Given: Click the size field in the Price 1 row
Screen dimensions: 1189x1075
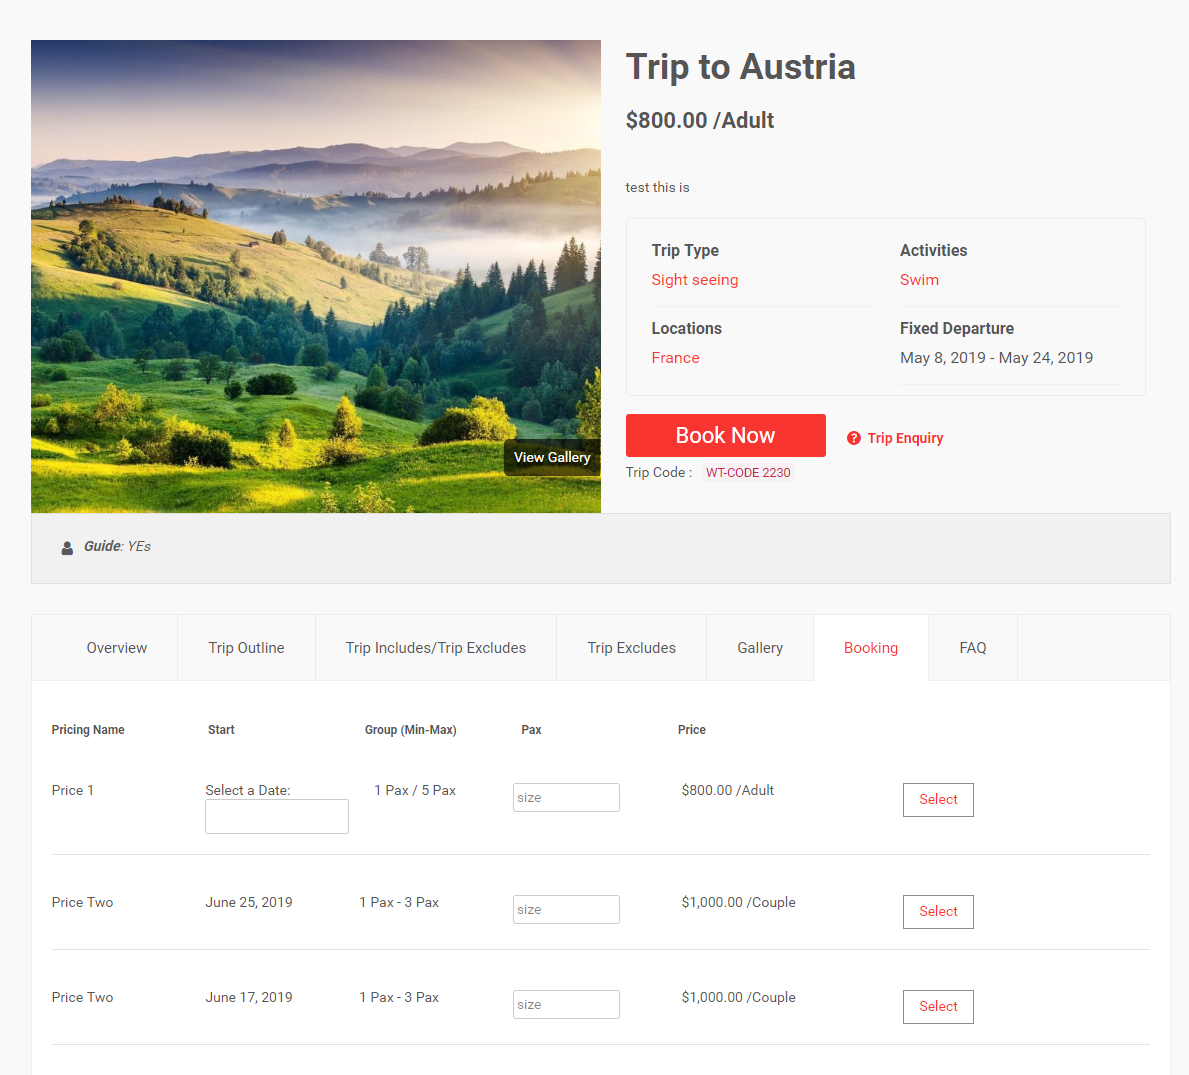Looking at the screenshot, I should point(566,798).
